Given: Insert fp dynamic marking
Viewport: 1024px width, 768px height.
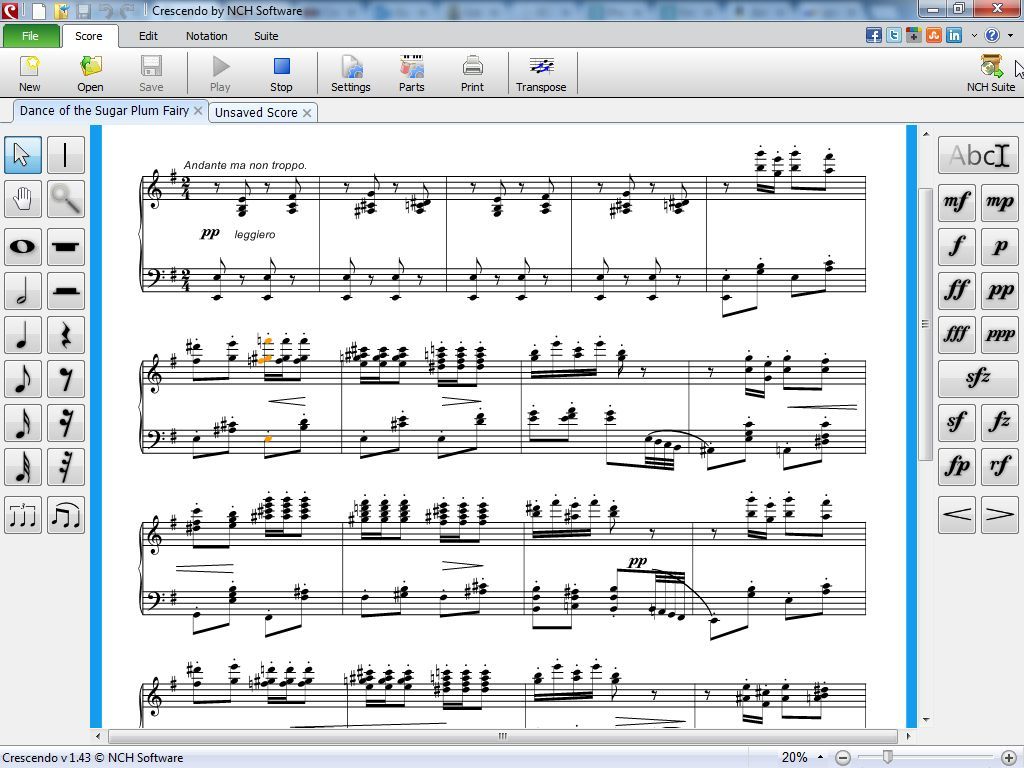Looking at the screenshot, I should 957,466.
